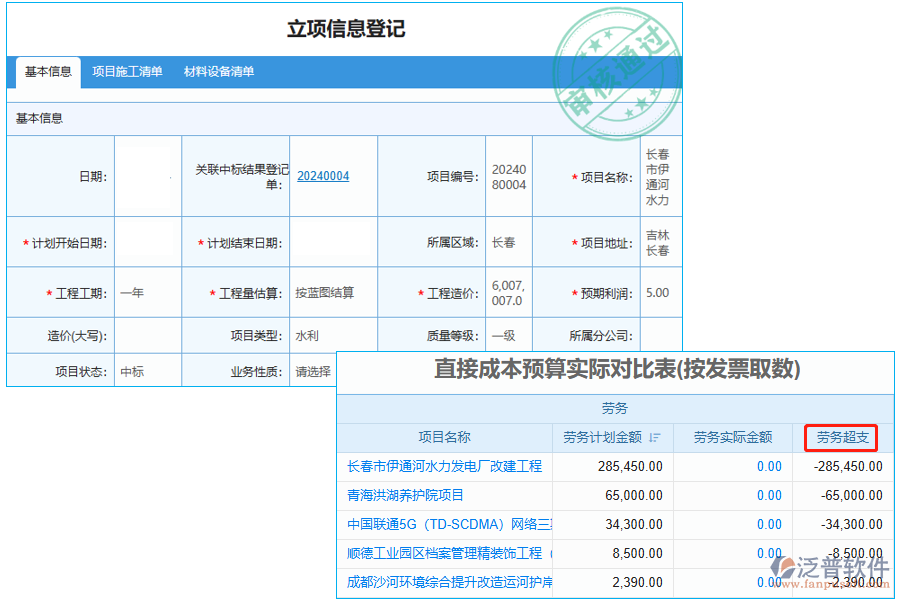Open the 业务性质 请选择 dropdown
The width and height of the screenshot is (900, 600).
click(313, 371)
